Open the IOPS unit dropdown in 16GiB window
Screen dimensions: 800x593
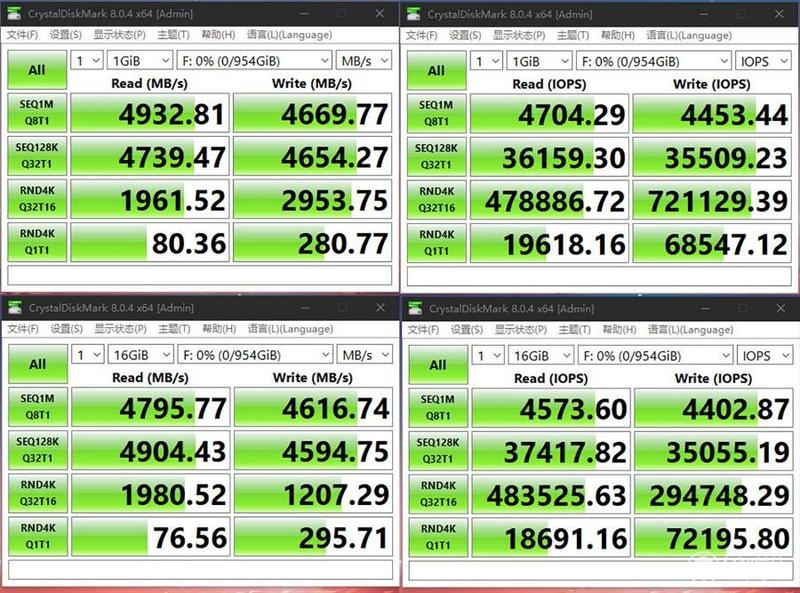tap(765, 356)
